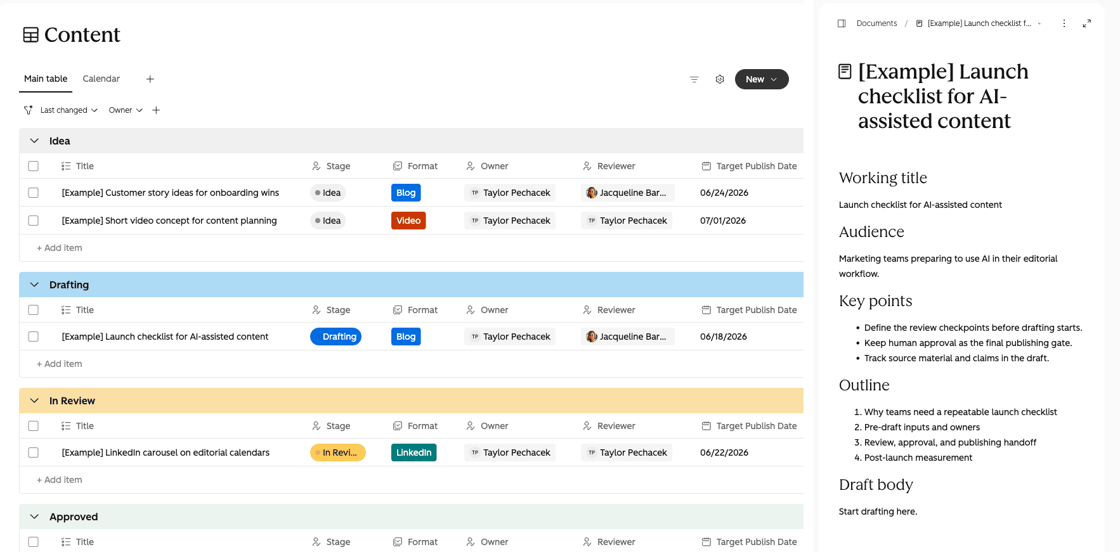
Task: Click the Title column icon in Idea group
Action: pos(66,166)
